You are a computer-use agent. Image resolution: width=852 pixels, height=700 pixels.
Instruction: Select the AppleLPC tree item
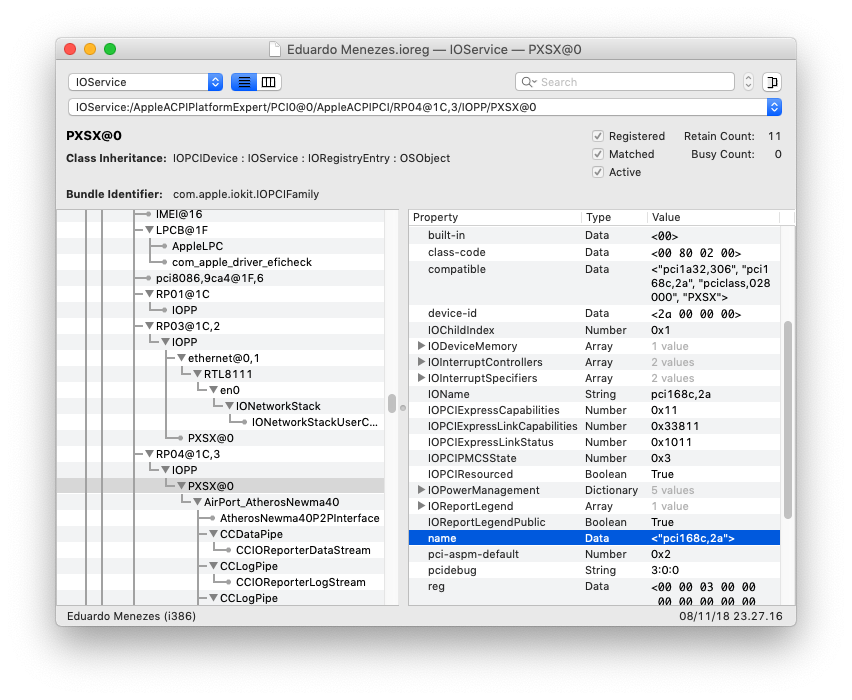(x=197, y=246)
